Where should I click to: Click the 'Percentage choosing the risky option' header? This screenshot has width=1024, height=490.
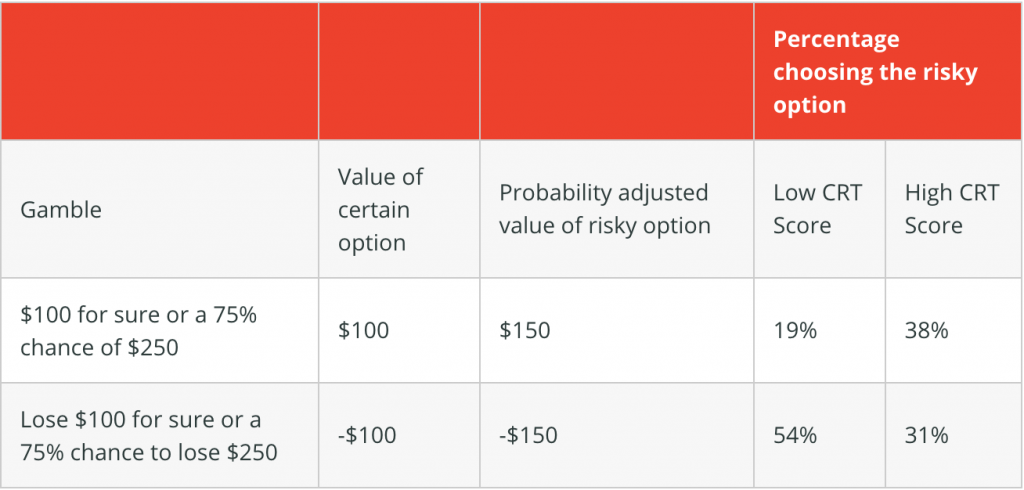[x=875, y=72]
